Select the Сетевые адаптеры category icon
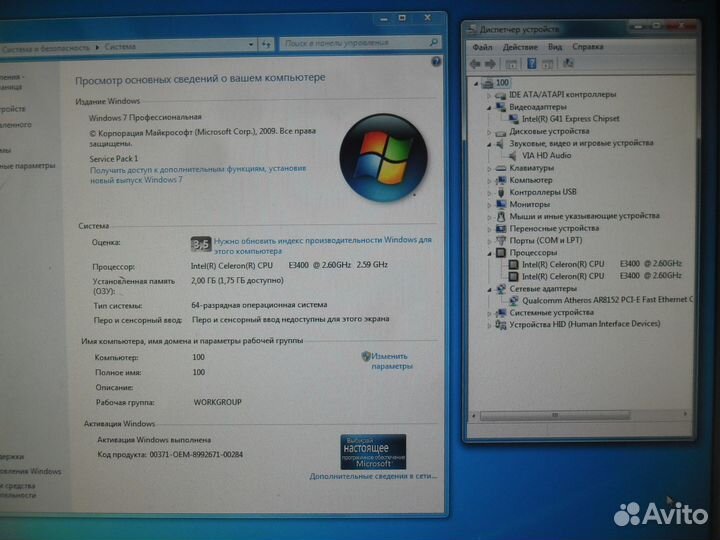 click(x=501, y=289)
